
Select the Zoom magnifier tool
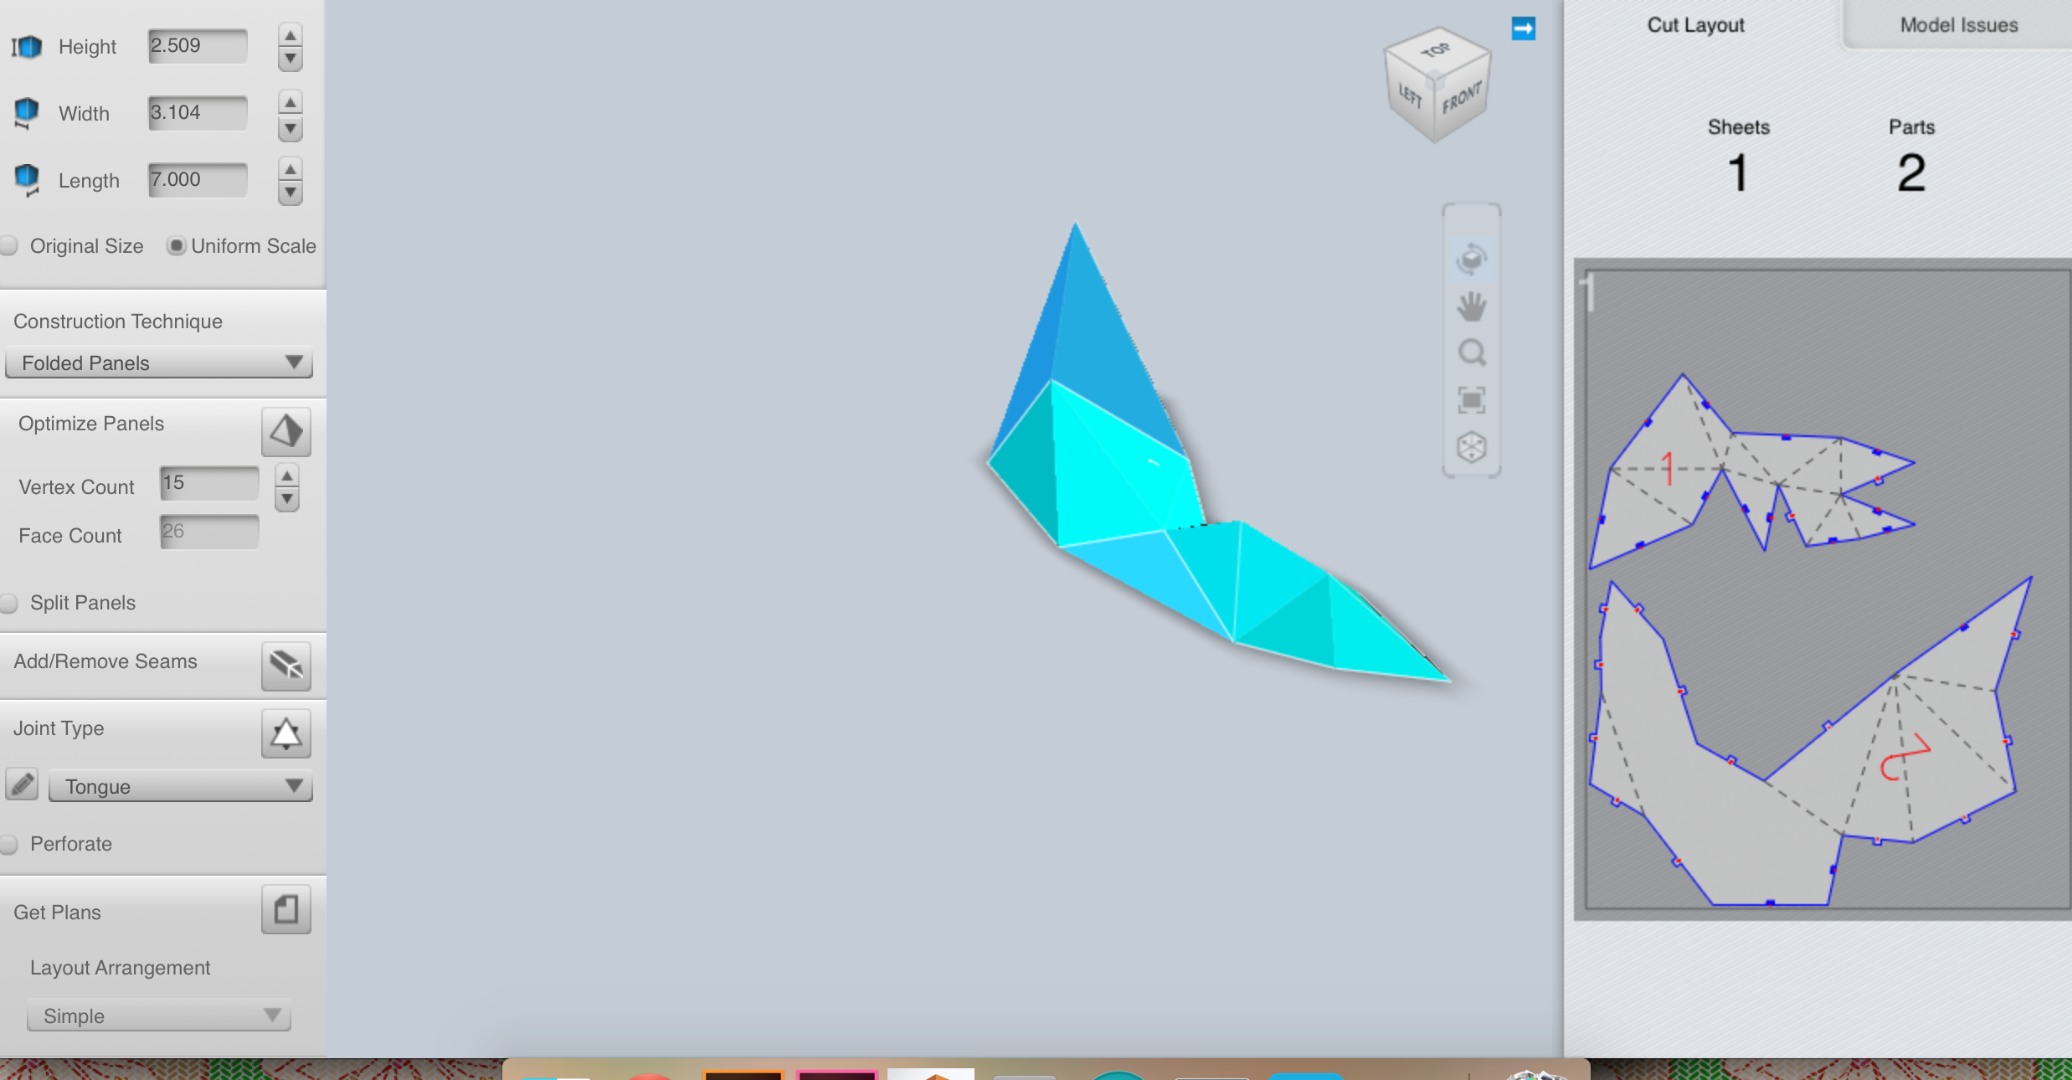pos(1472,352)
